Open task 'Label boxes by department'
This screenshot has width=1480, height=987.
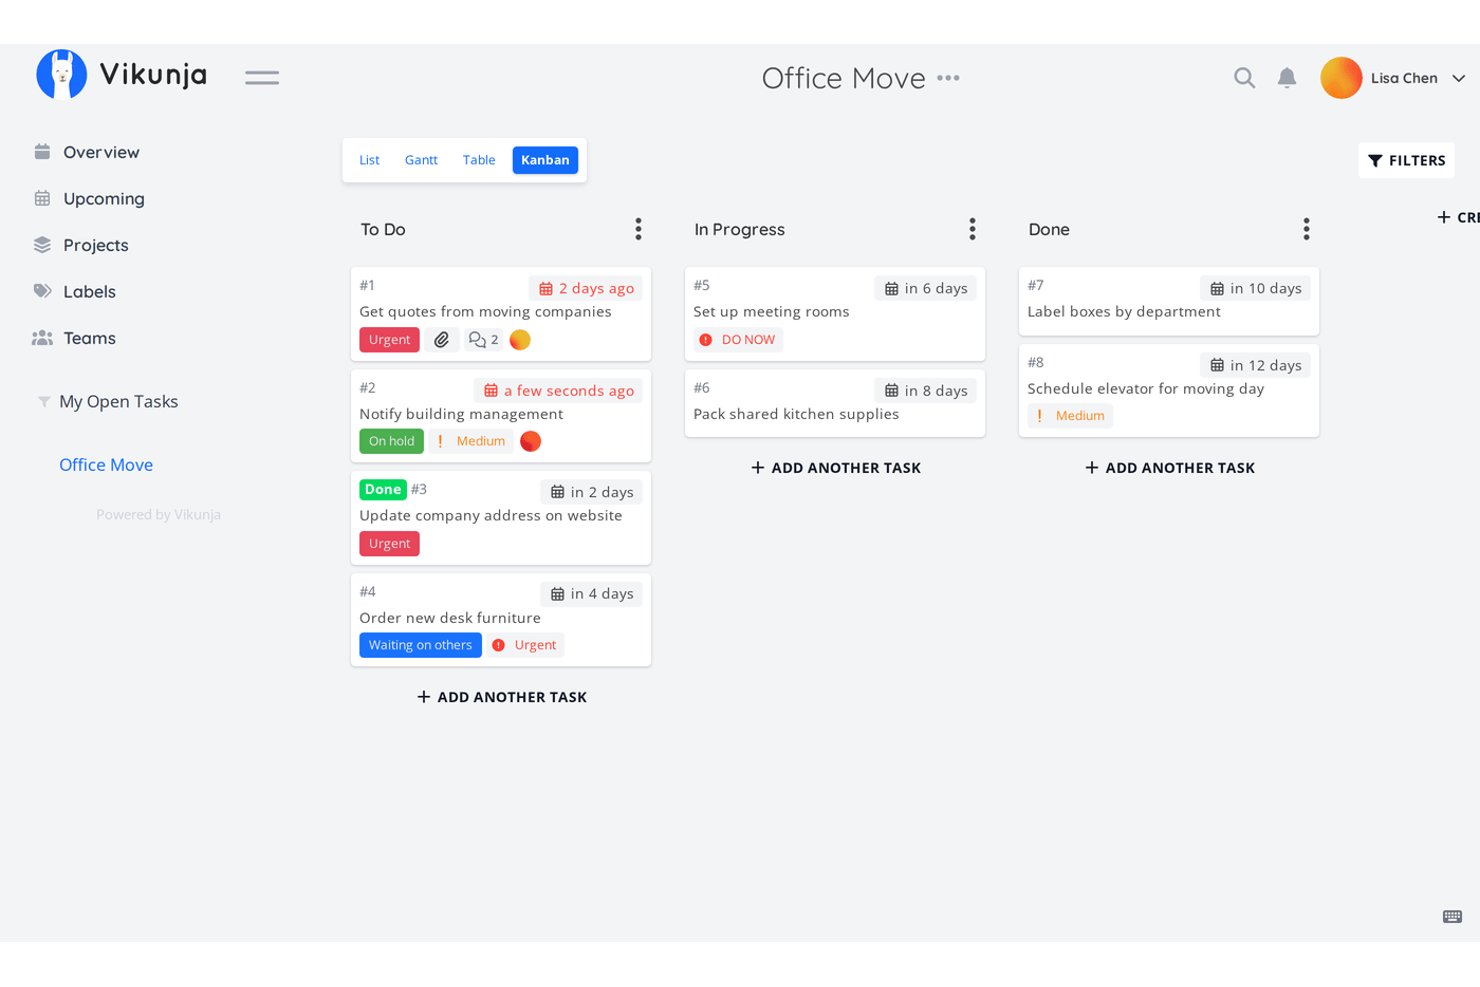(1124, 312)
